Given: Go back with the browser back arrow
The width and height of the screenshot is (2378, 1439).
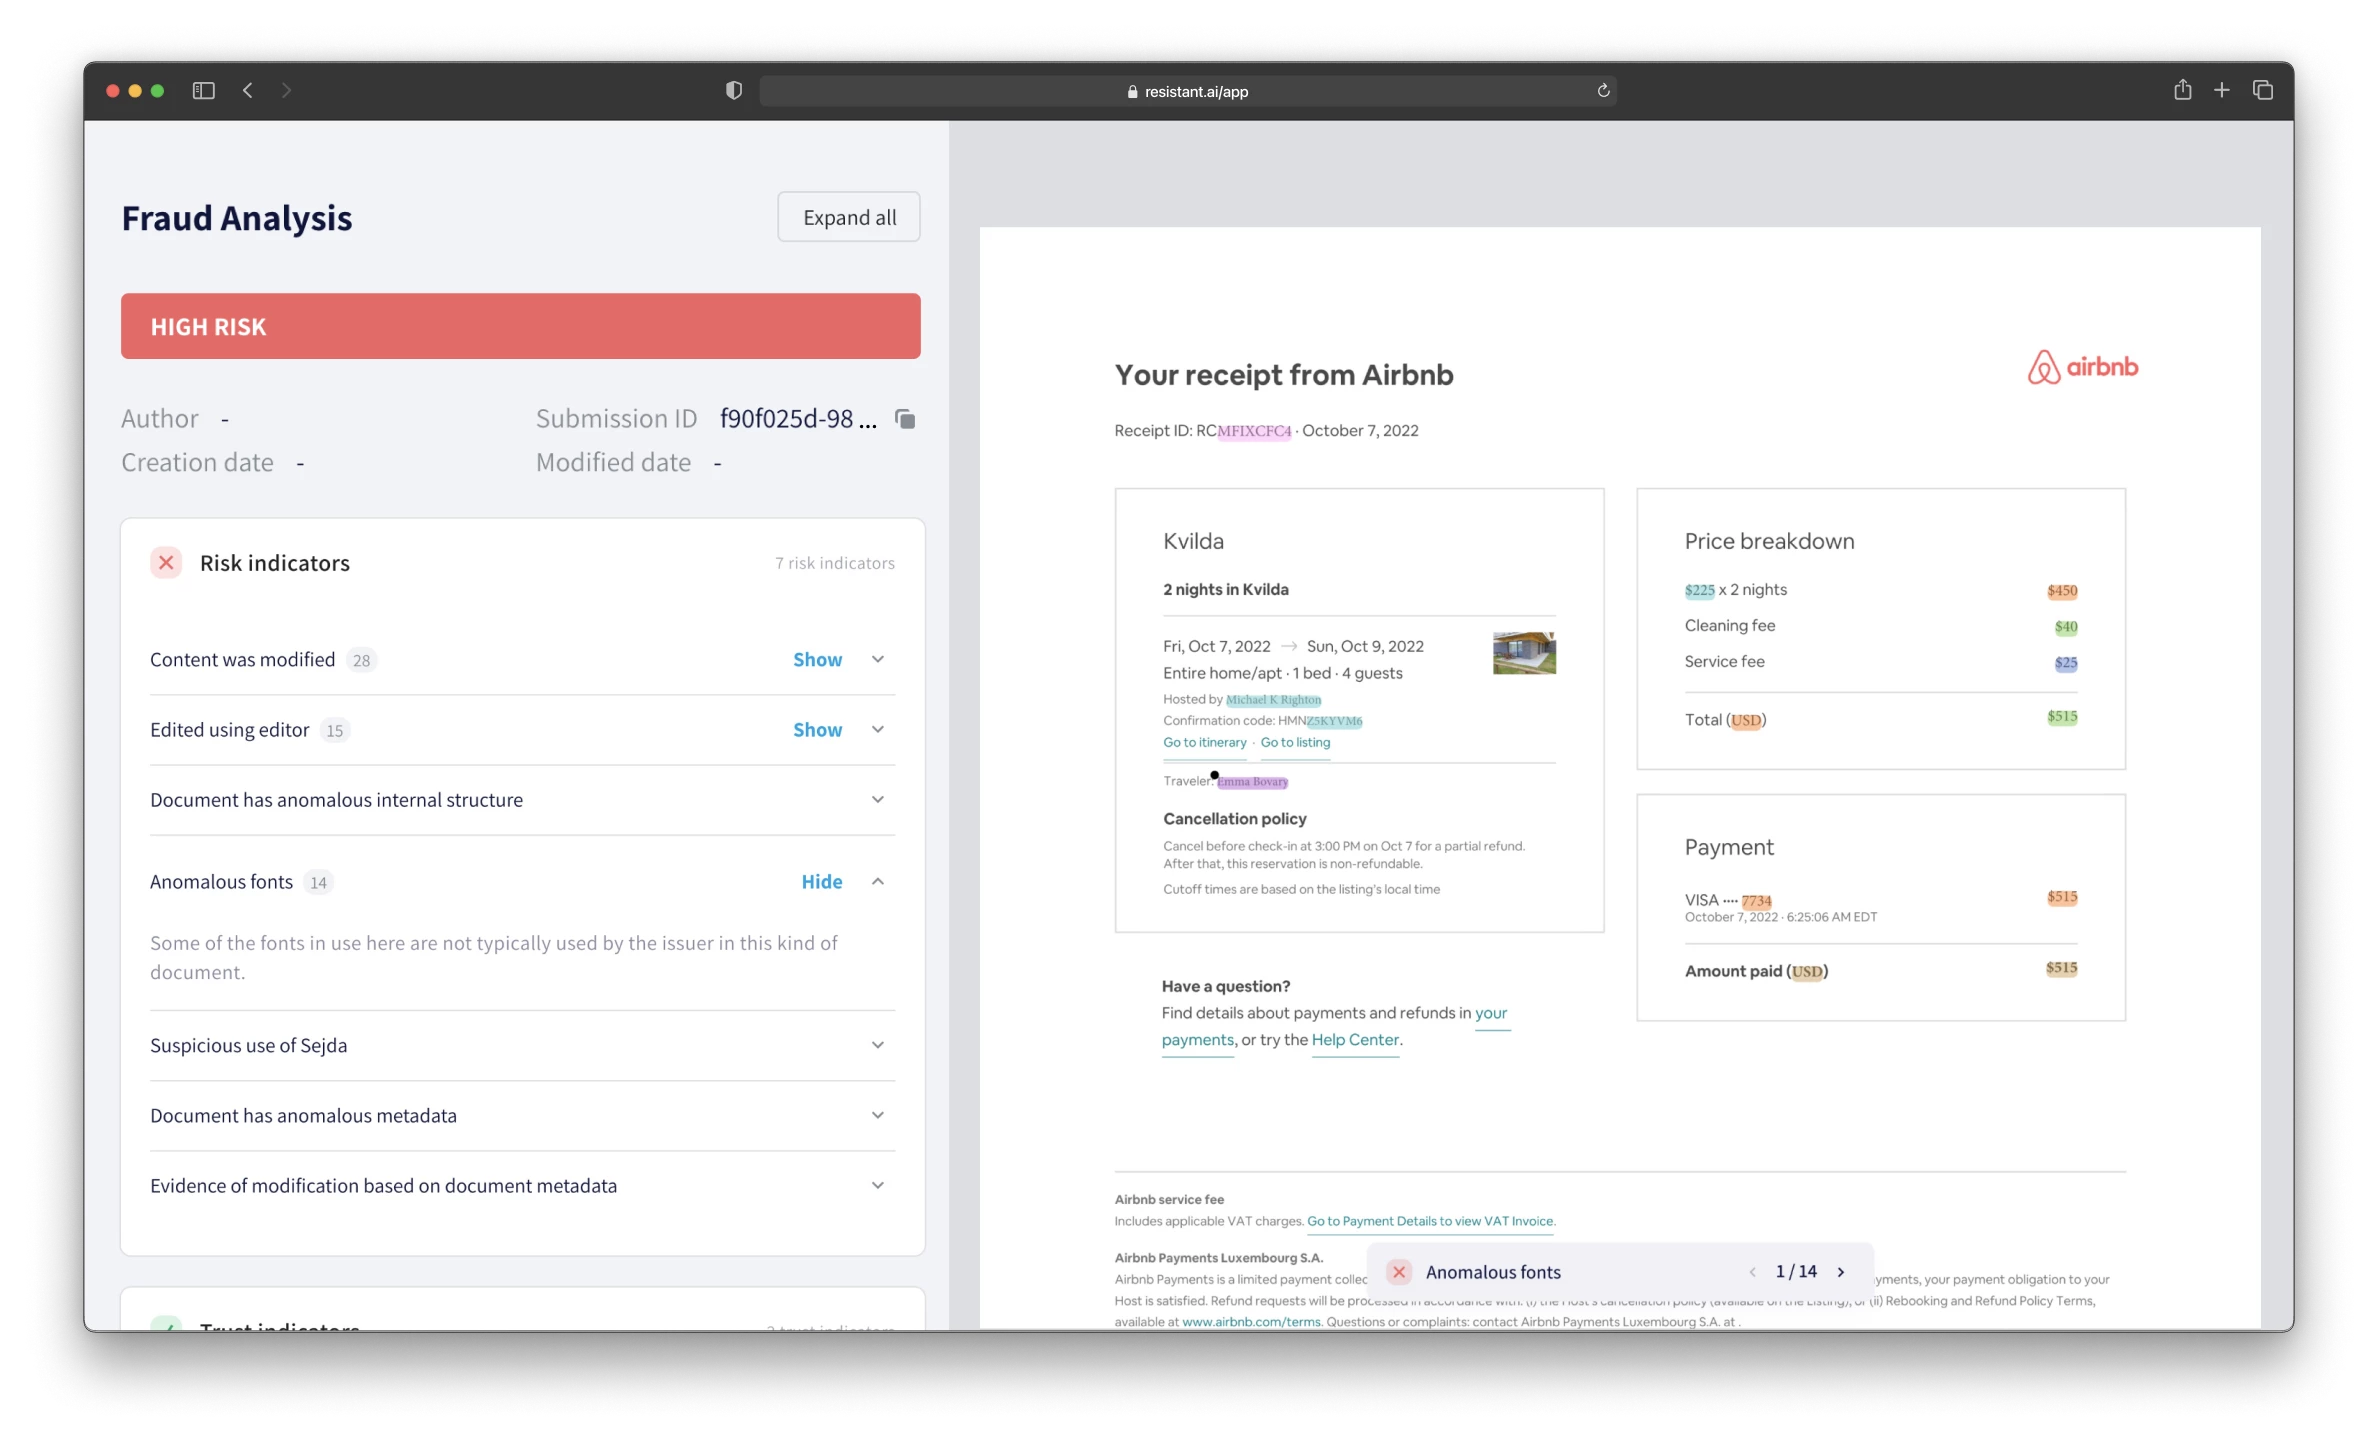Looking at the screenshot, I should 248,91.
